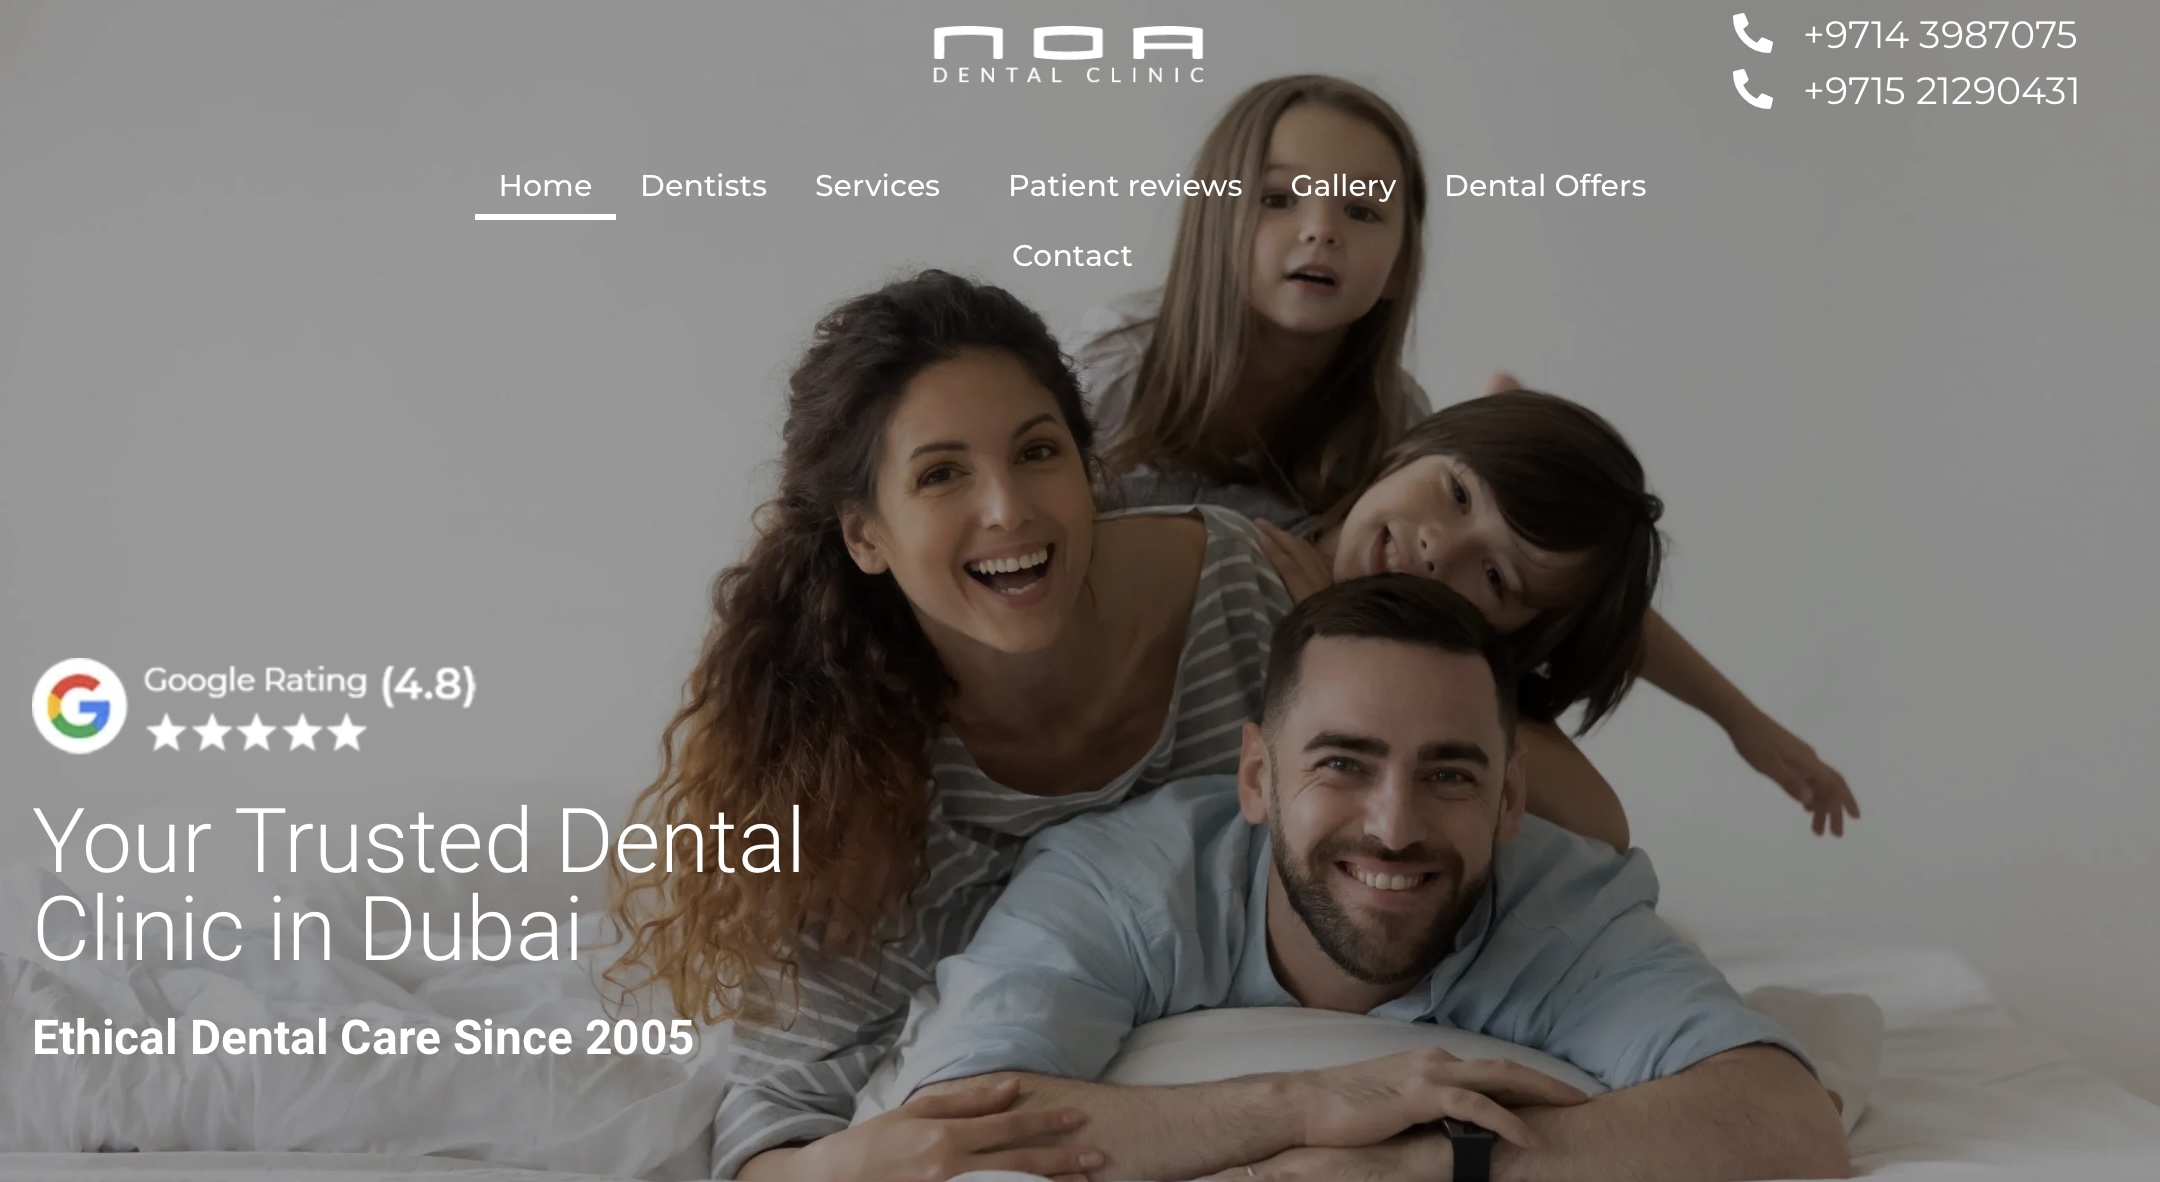Click the NOA Dental Clinic logo
2160x1182 pixels.
tap(1068, 55)
